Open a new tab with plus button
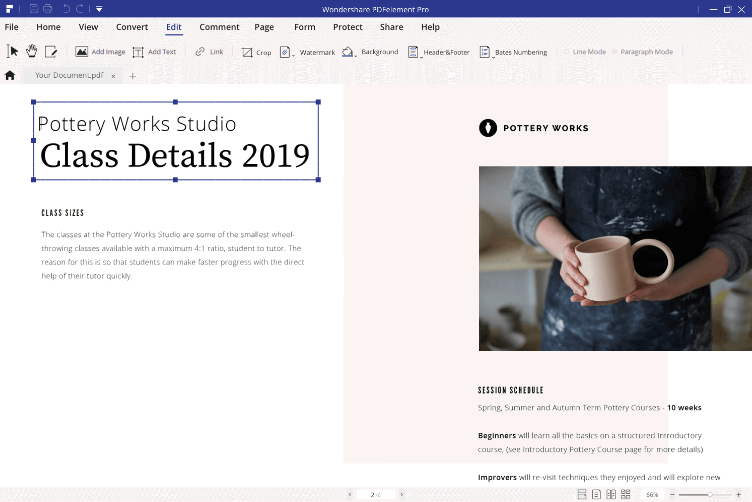Image resolution: width=752 pixels, height=502 pixels. (x=132, y=76)
